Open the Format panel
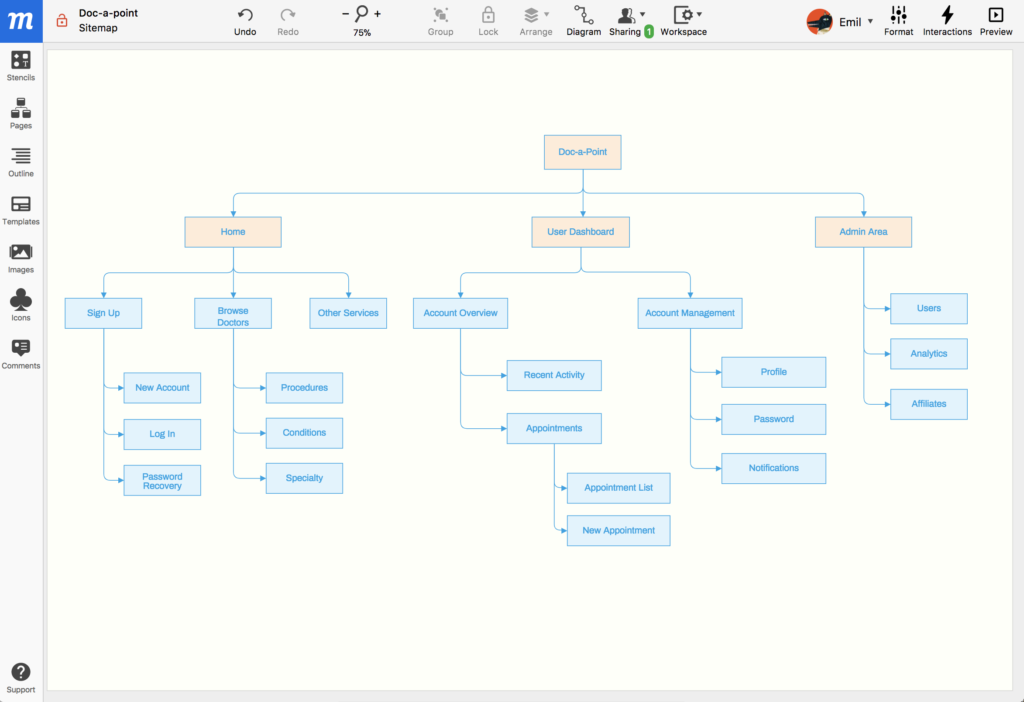Viewport: 1024px width, 702px height. tap(898, 21)
